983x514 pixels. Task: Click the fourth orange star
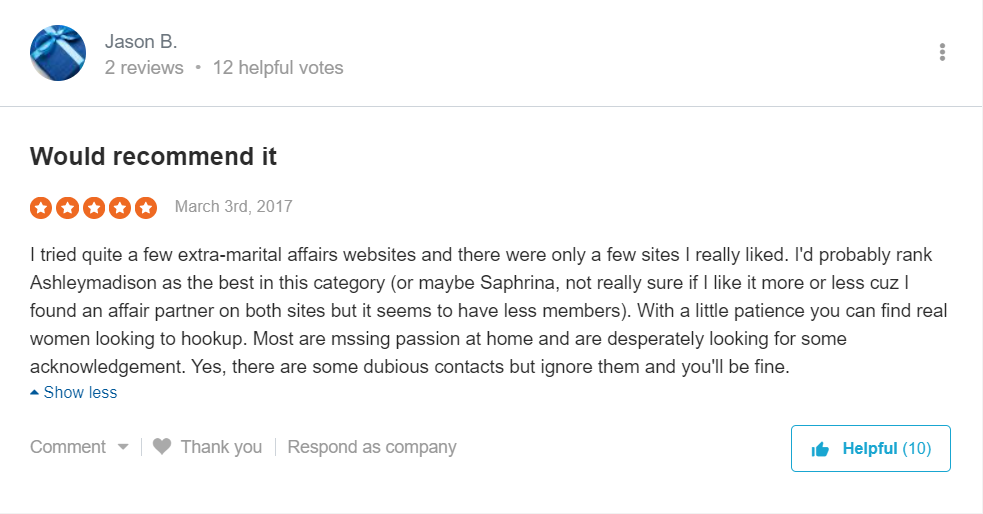(x=120, y=207)
